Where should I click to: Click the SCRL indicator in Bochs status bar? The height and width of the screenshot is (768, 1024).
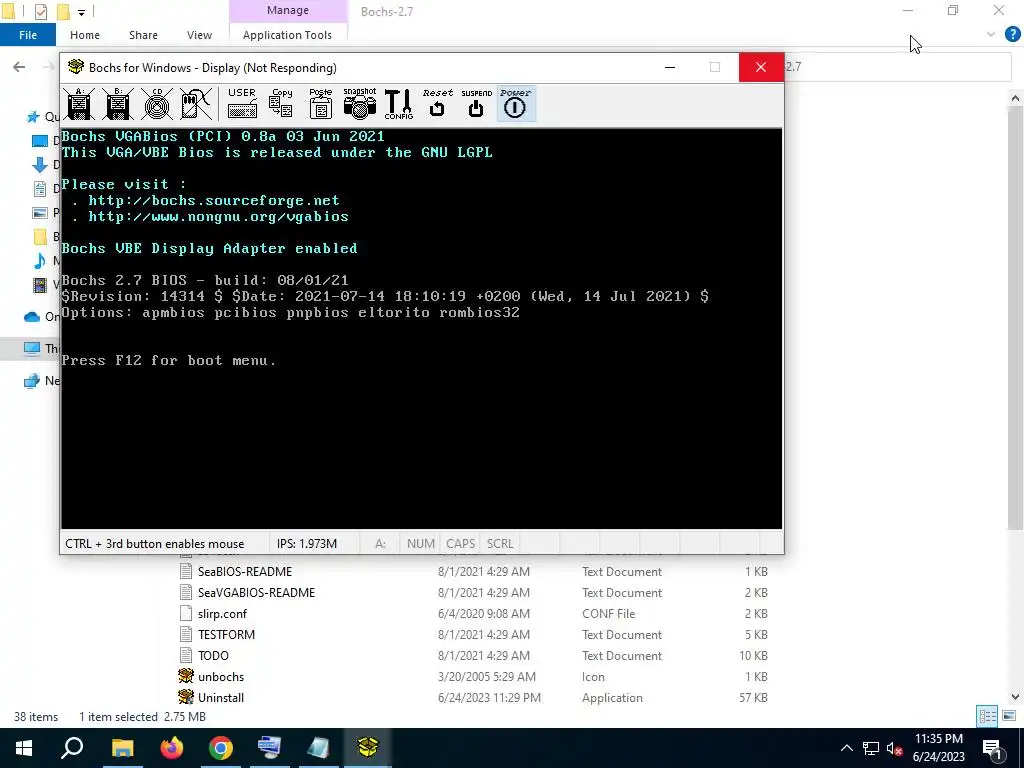pos(500,543)
